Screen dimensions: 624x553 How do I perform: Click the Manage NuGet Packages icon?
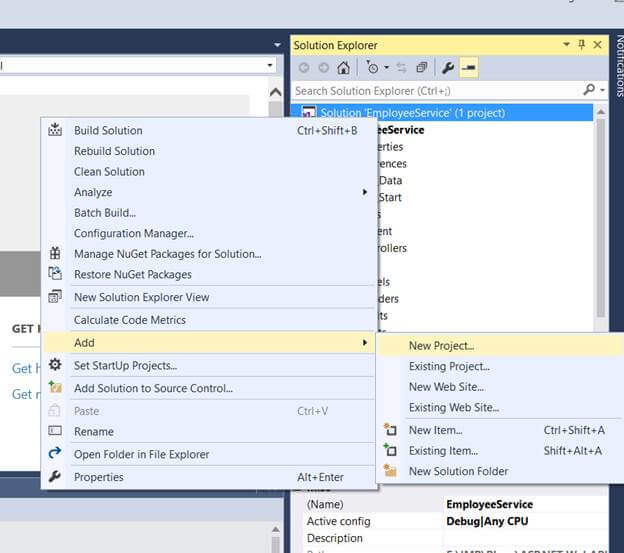click(55, 253)
